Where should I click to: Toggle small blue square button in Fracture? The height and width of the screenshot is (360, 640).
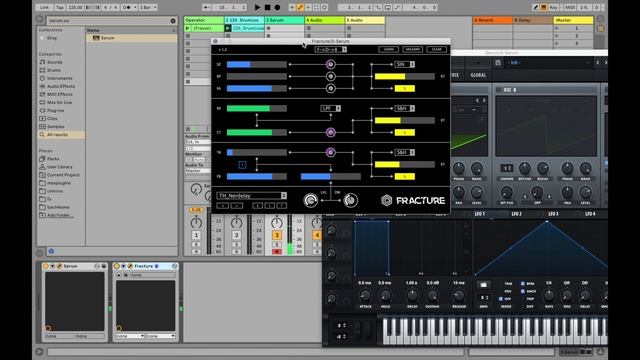[242, 164]
